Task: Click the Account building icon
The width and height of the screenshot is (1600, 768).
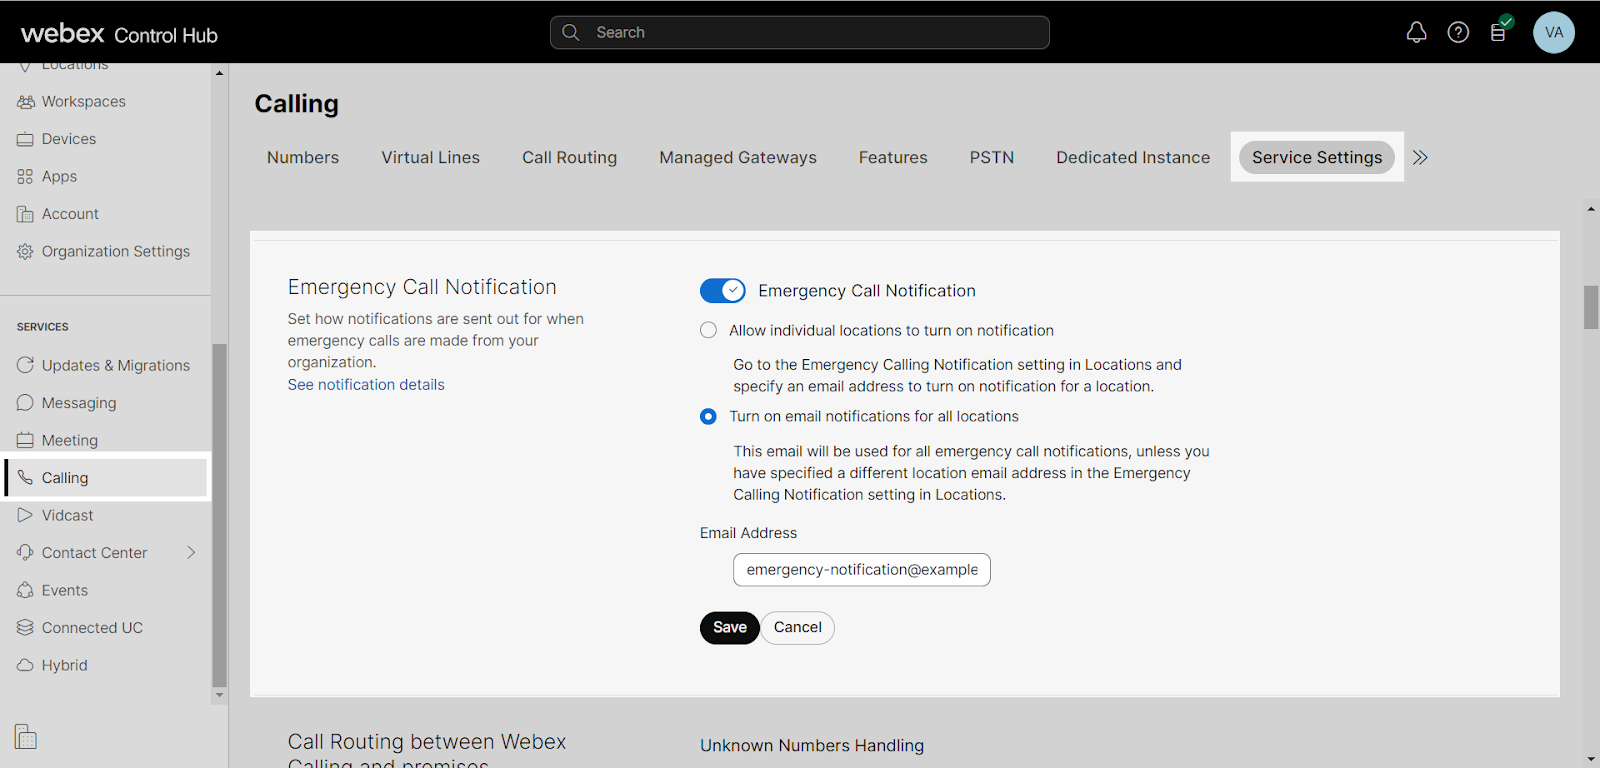Action: click(x=25, y=214)
